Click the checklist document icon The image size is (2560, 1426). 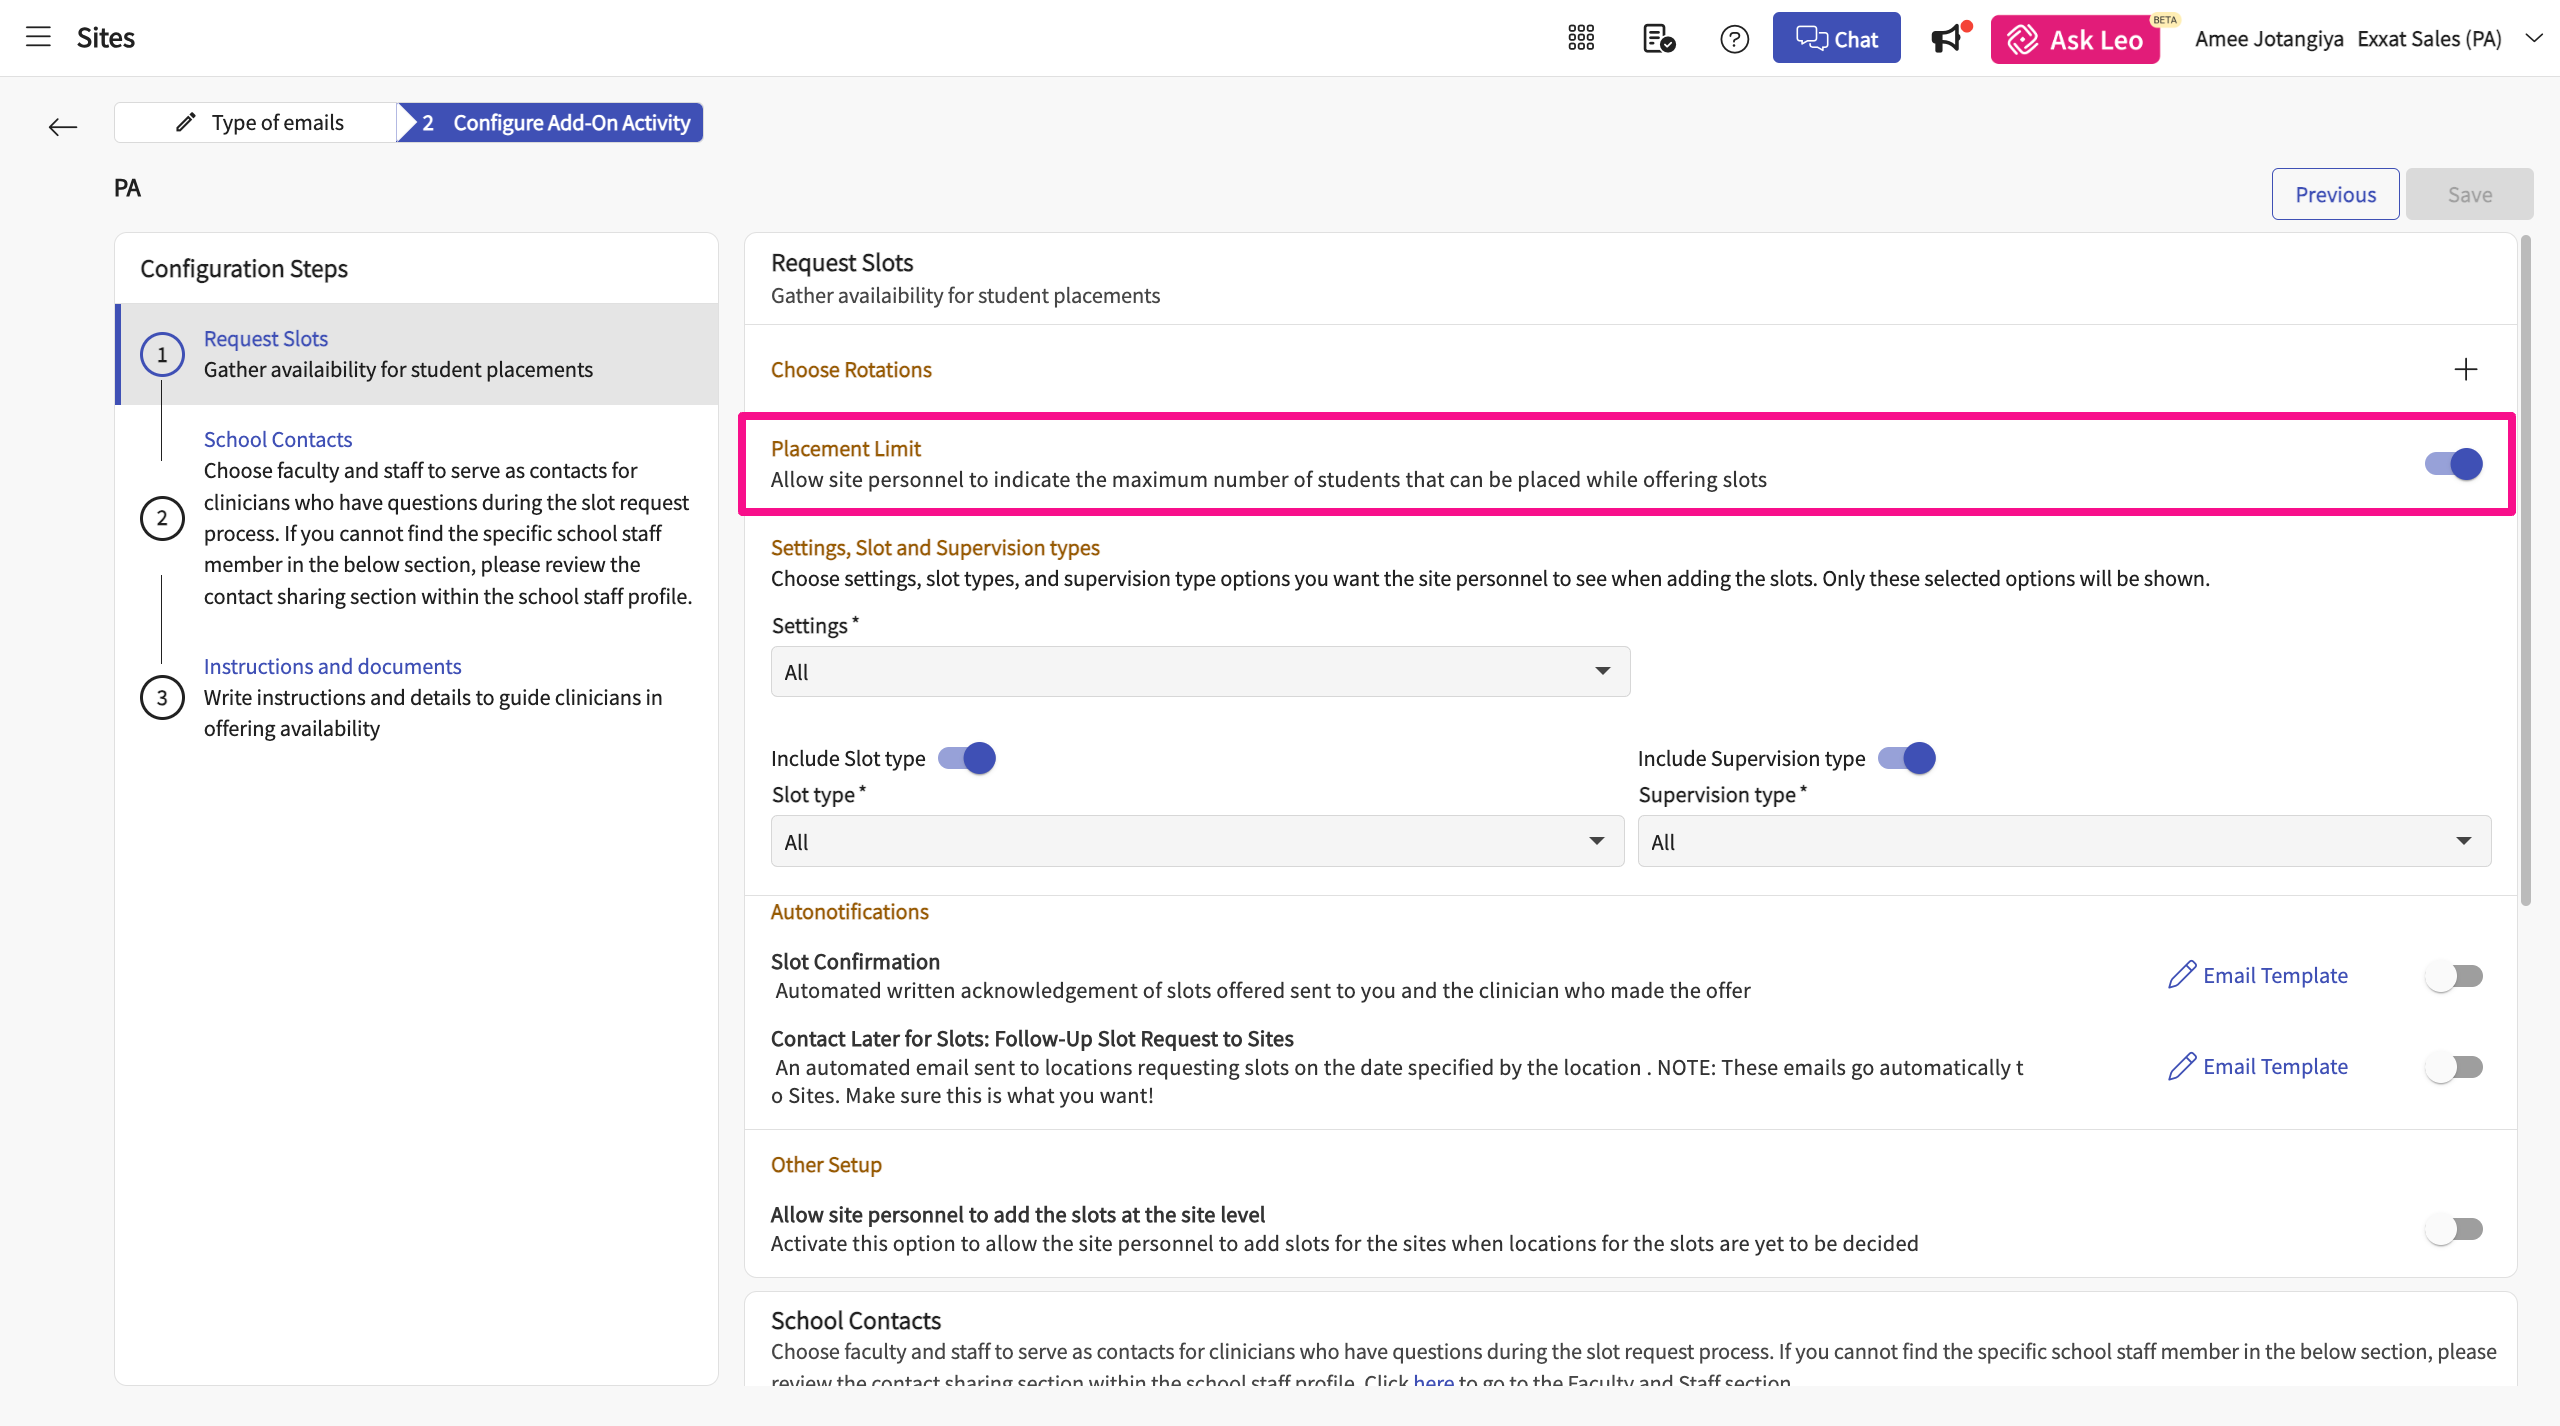(1658, 39)
